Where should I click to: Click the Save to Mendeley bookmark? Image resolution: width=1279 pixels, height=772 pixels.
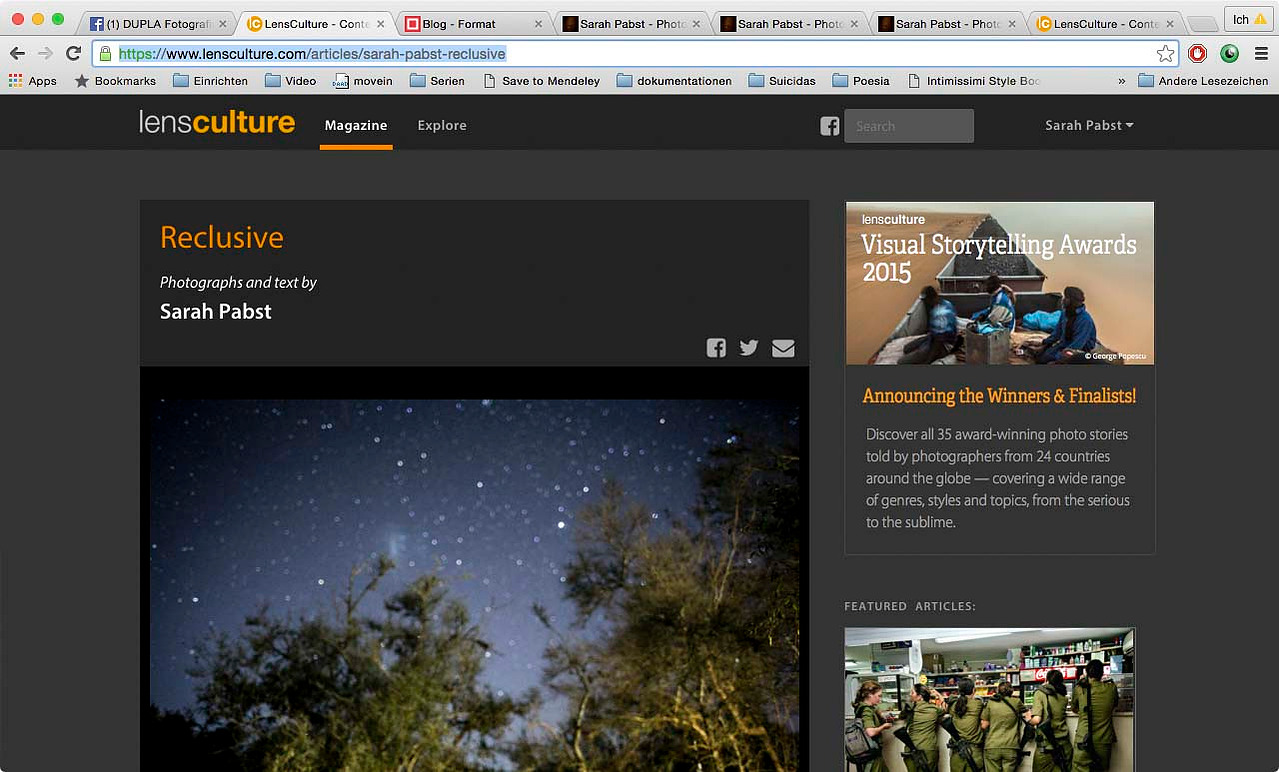click(541, 81)
